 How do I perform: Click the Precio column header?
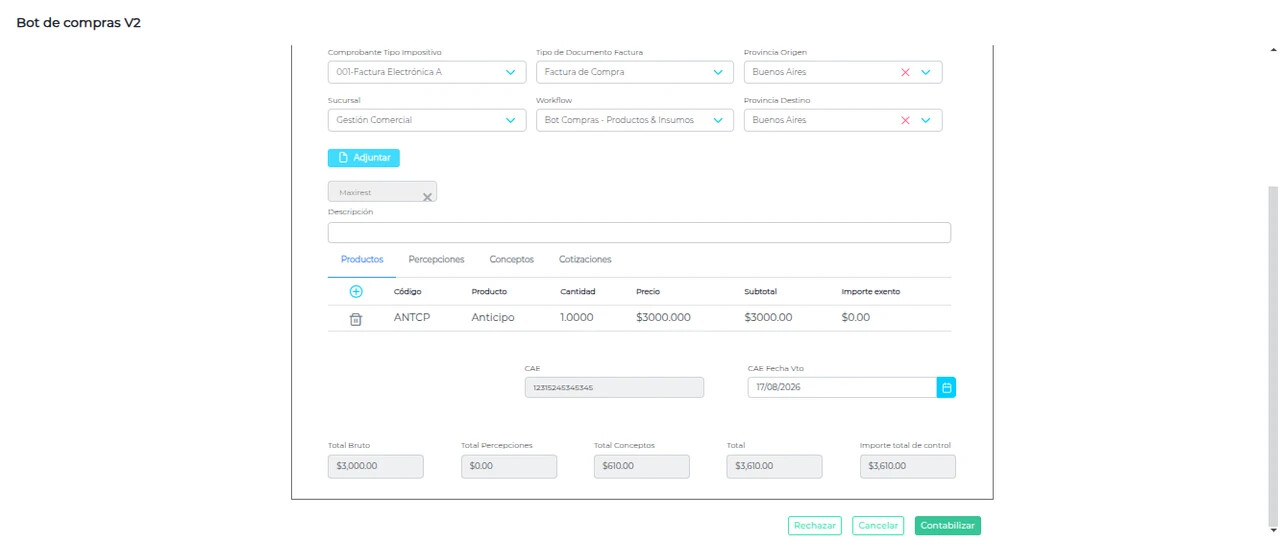(648, 292)
